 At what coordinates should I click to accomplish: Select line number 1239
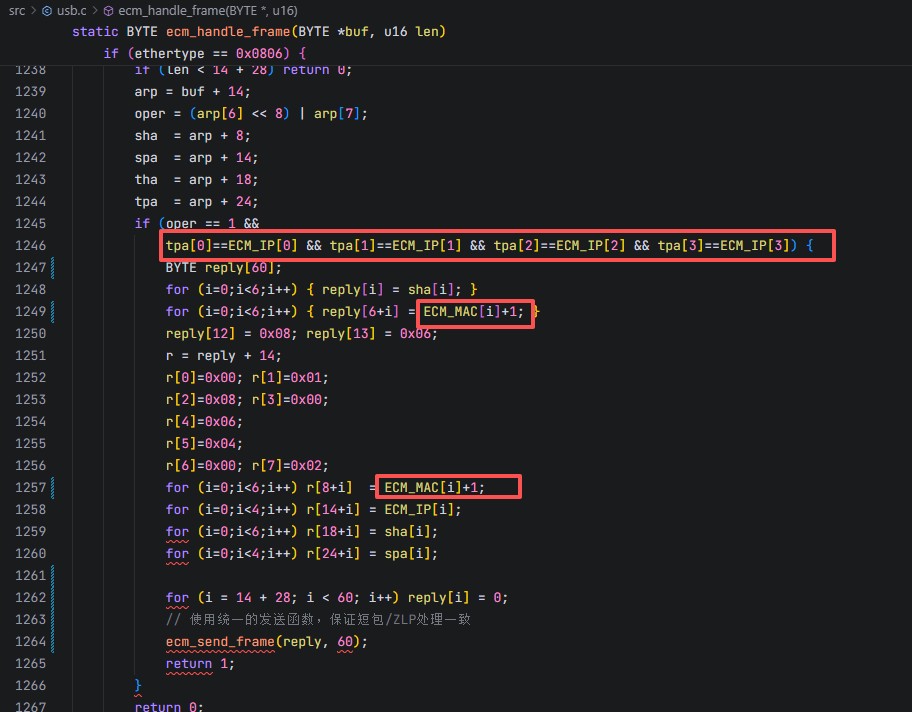point(30,91)
